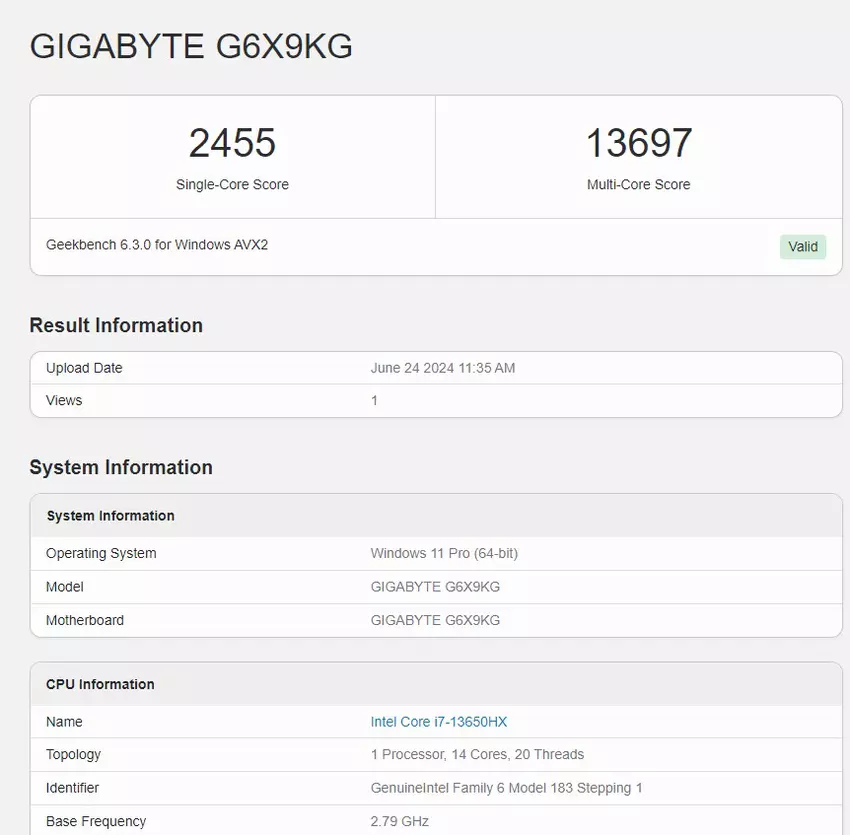Viewport: 850px width, 835px height.
Task: Click the CPU Information table header
Action: 100,685
